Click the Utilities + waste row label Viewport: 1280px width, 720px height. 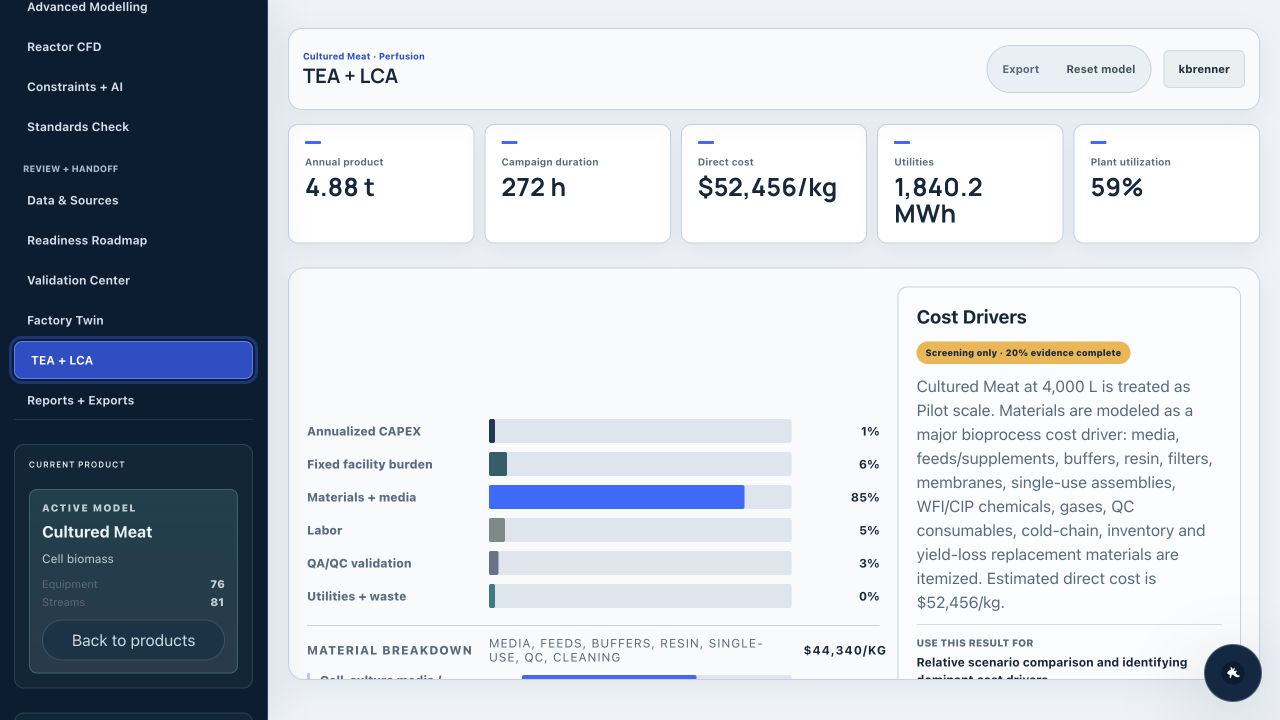pyautogui.click(x=357, y=596)
